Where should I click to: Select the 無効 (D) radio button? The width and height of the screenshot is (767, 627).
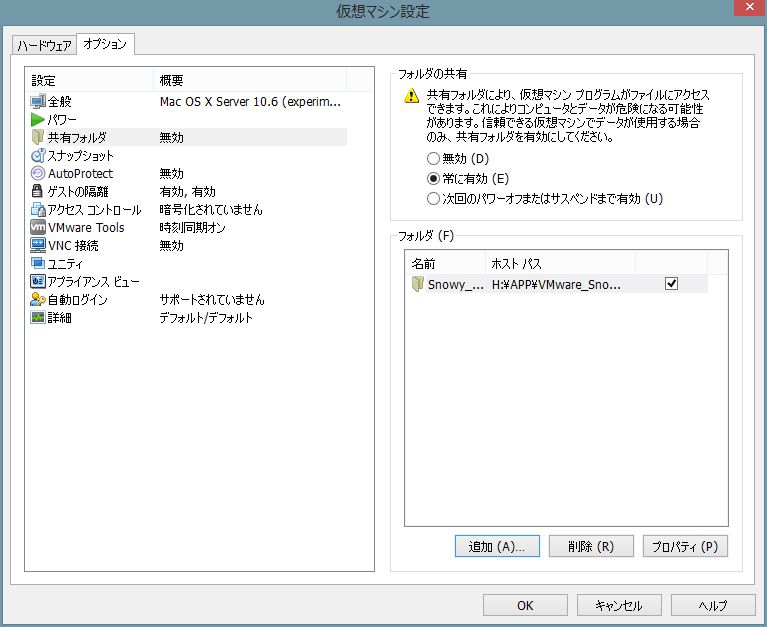tap(433, 158)
